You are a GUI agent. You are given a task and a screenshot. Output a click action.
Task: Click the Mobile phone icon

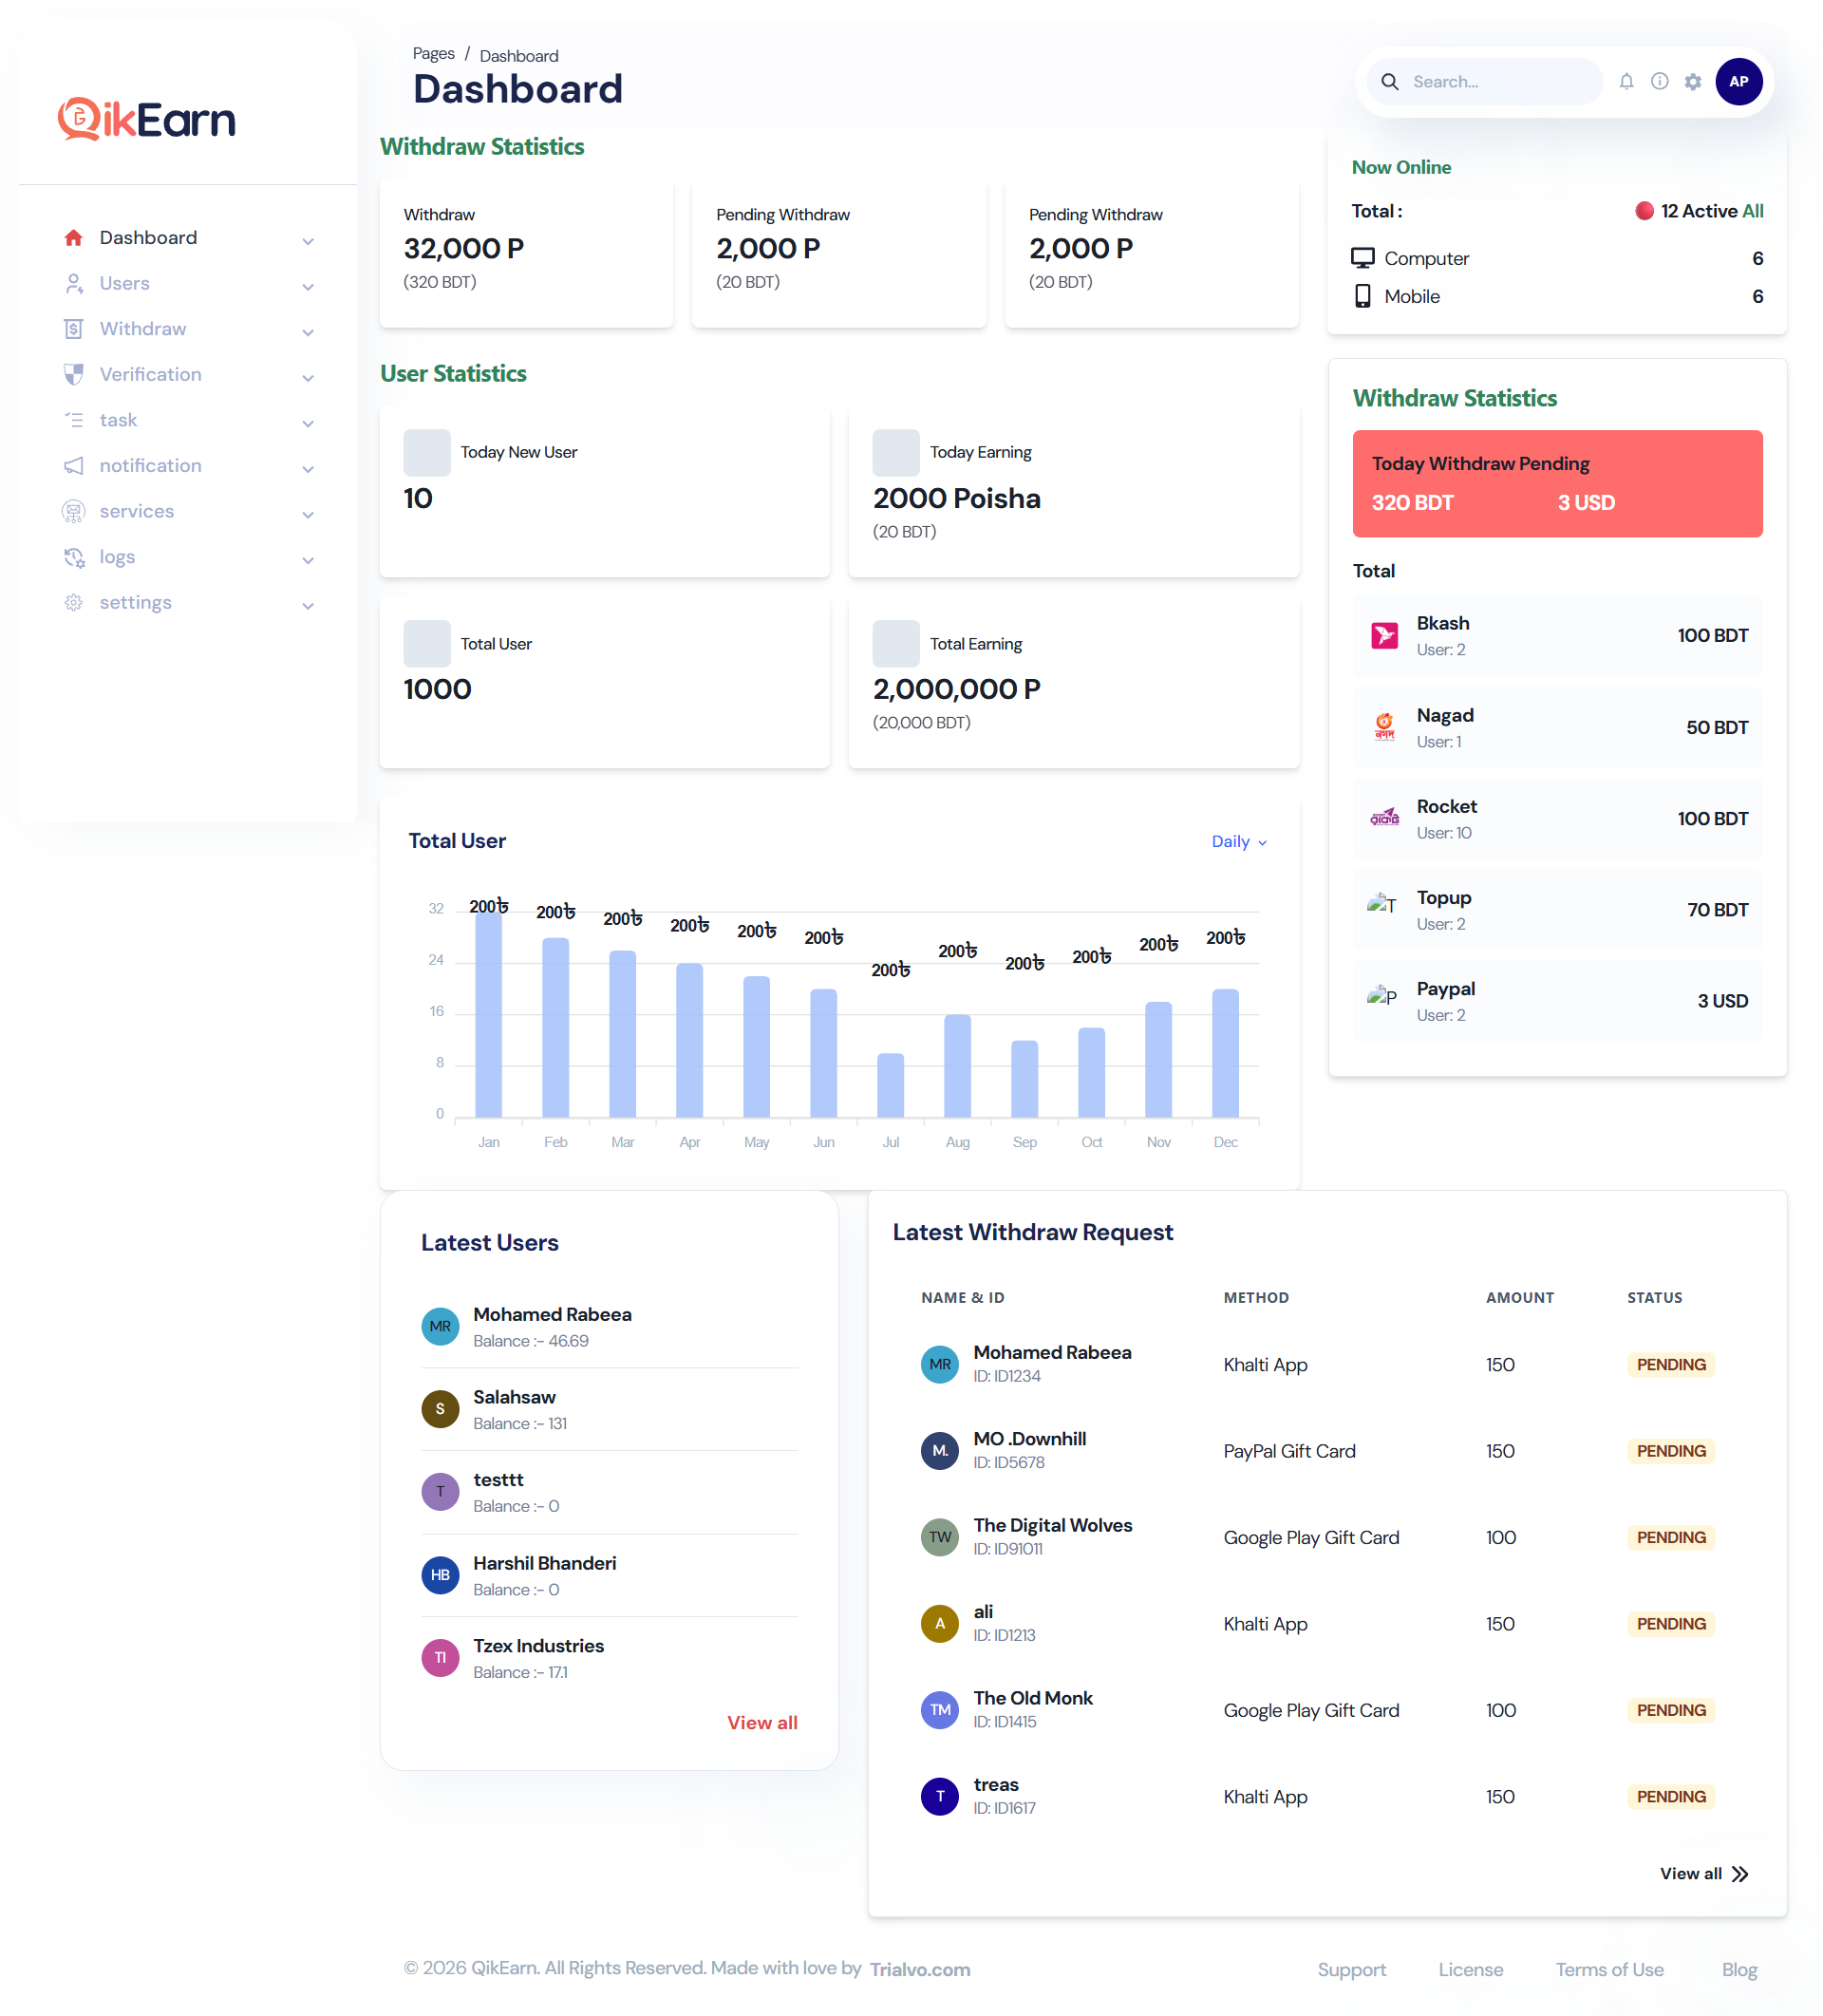tap(1362, 296)
